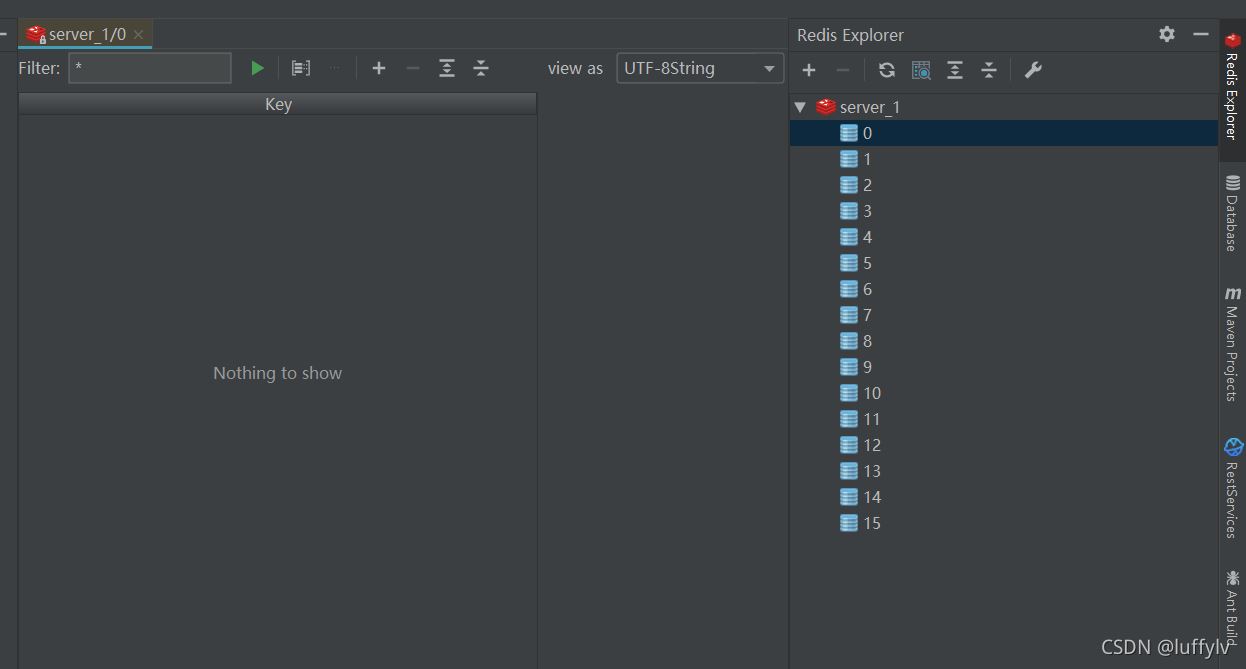Select database 7 in server_1 tree
The height and width of the screenshot is (669, 1246).
866,315
